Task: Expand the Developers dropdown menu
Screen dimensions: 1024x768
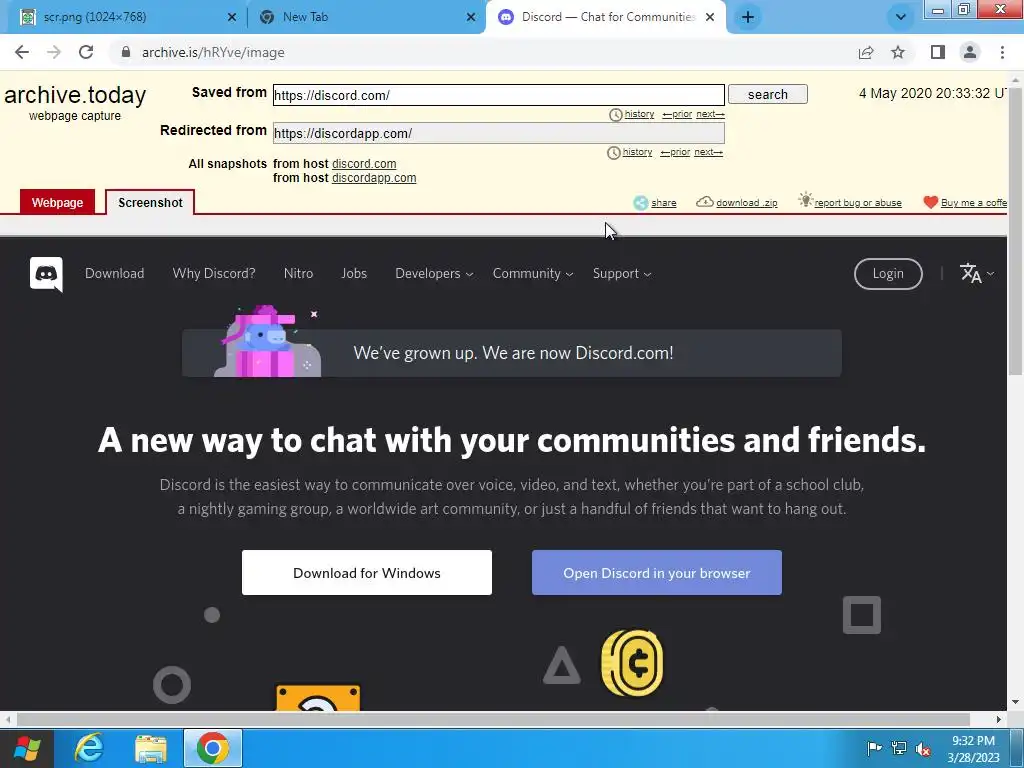Action: (x=434, y=274)
